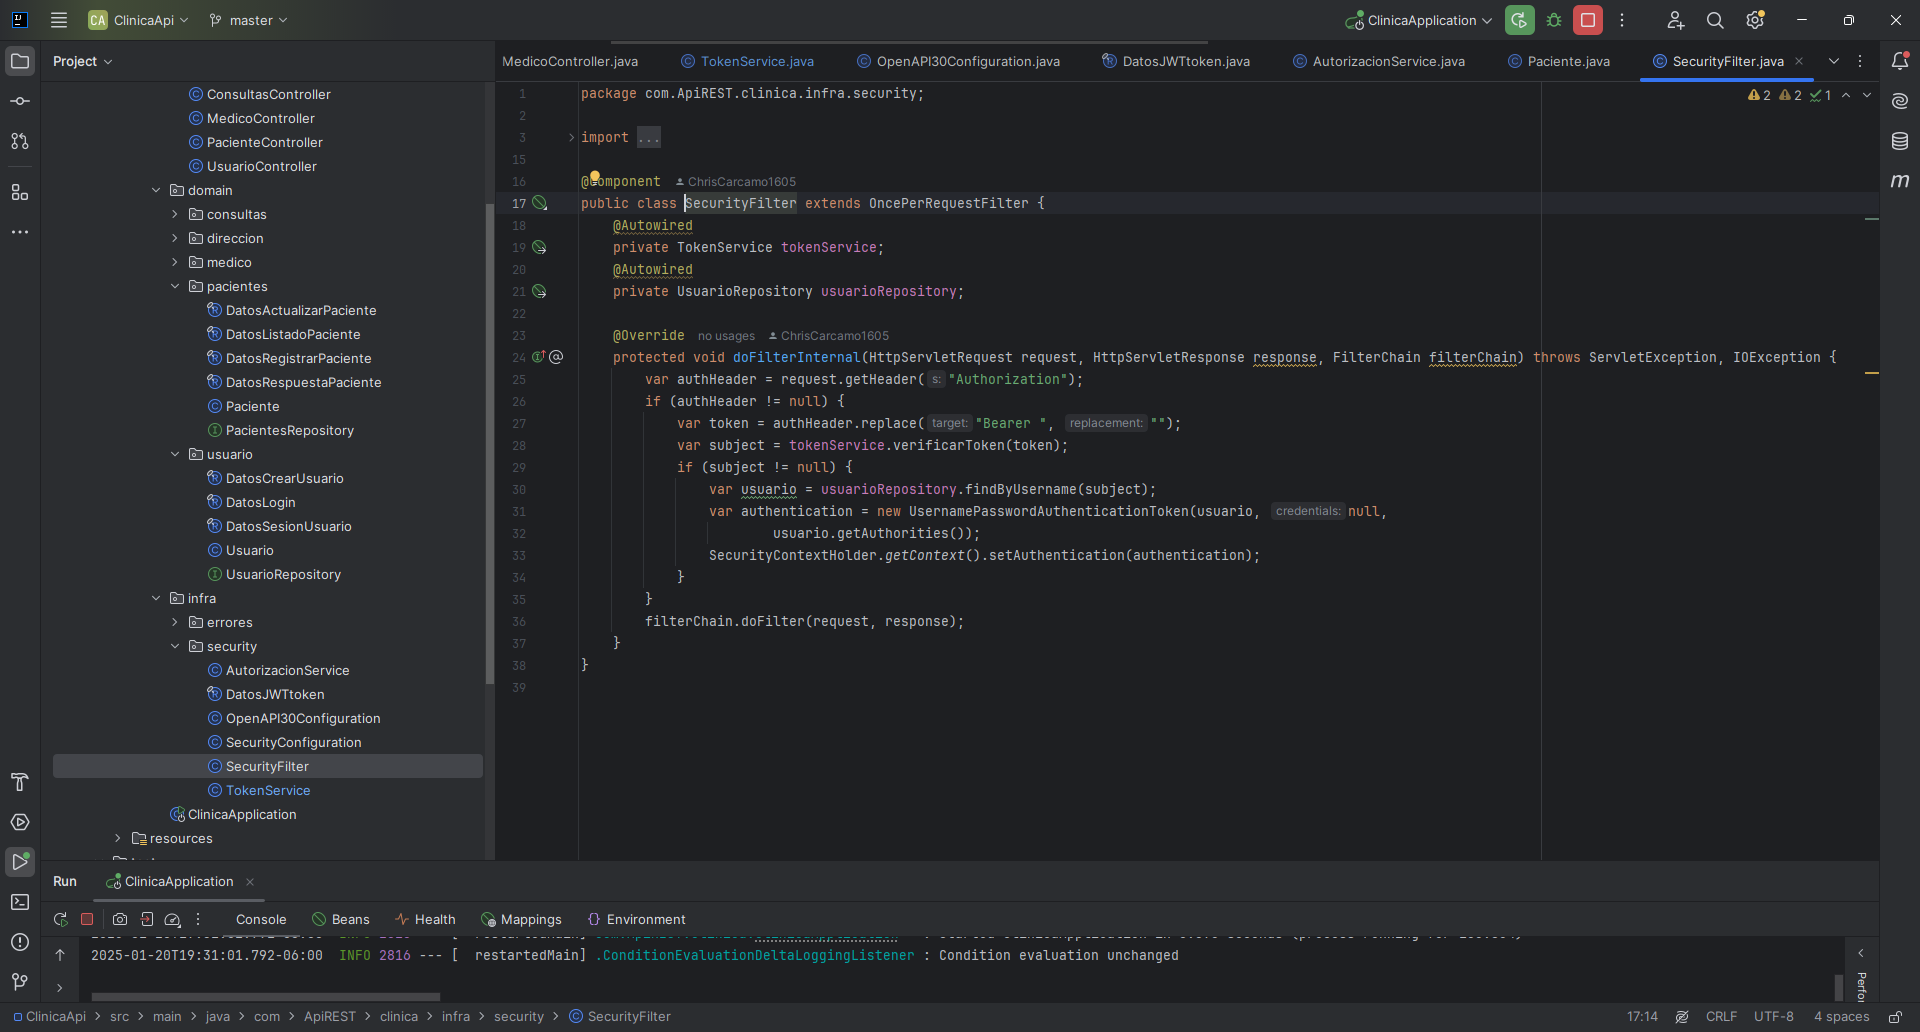The height and width of the screenshot is (1032, 1920).
Task: Open the Mappings tab in Run panel
Action: 521,919
